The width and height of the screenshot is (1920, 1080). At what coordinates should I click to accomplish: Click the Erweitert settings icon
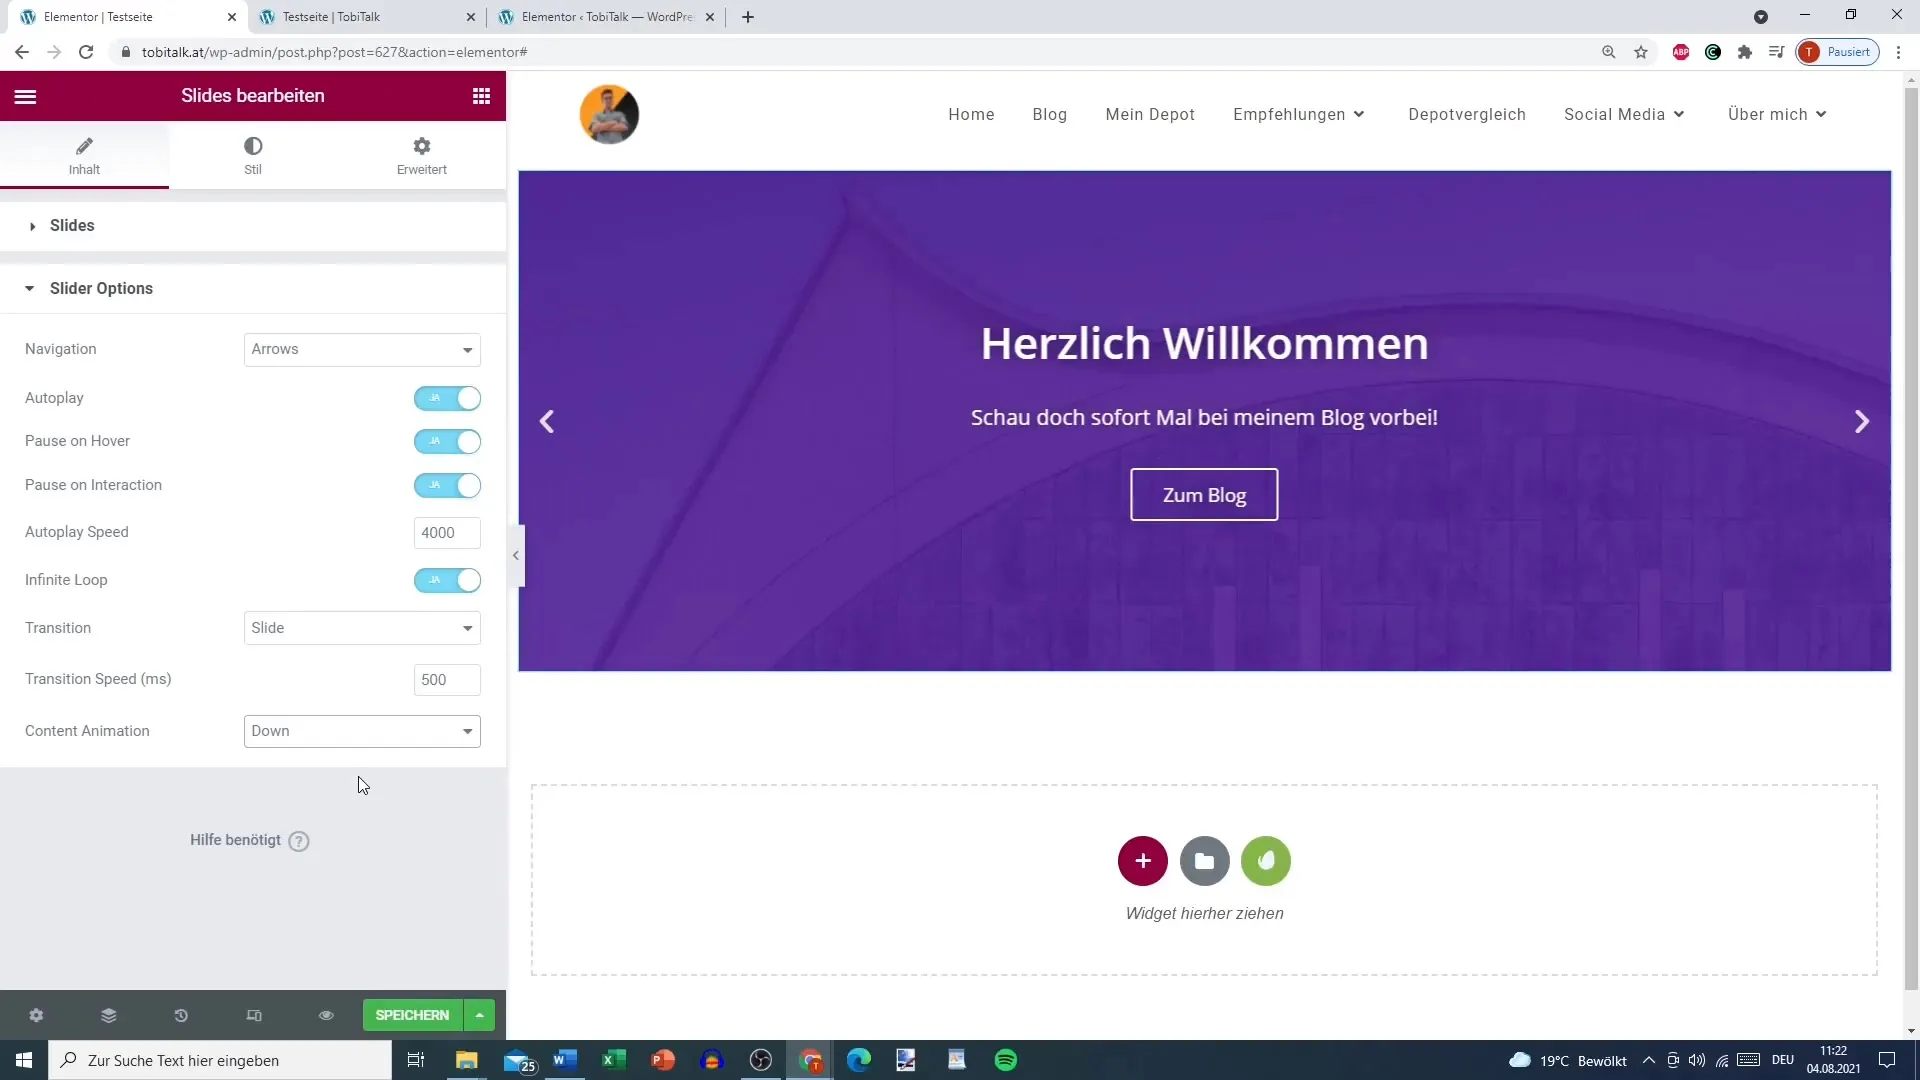pos(422,146)
